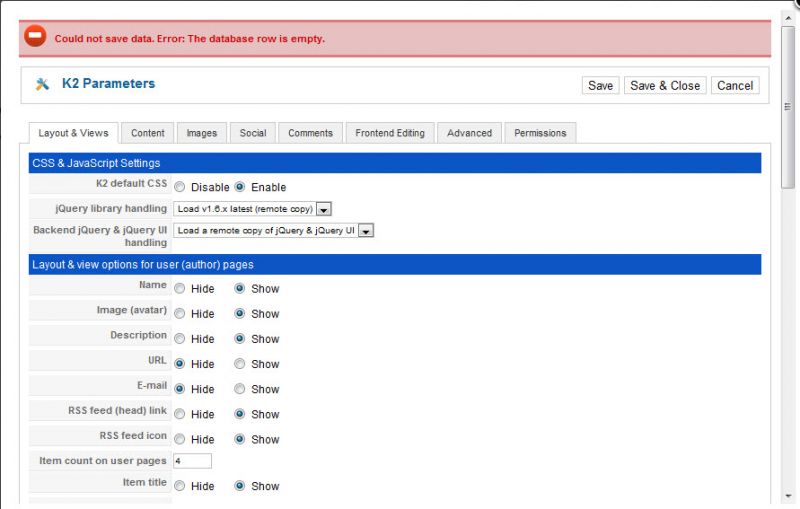Click the 'RSS feed icon' label
Viewport: 800px width, 509px height.
[x=133, y=436]
